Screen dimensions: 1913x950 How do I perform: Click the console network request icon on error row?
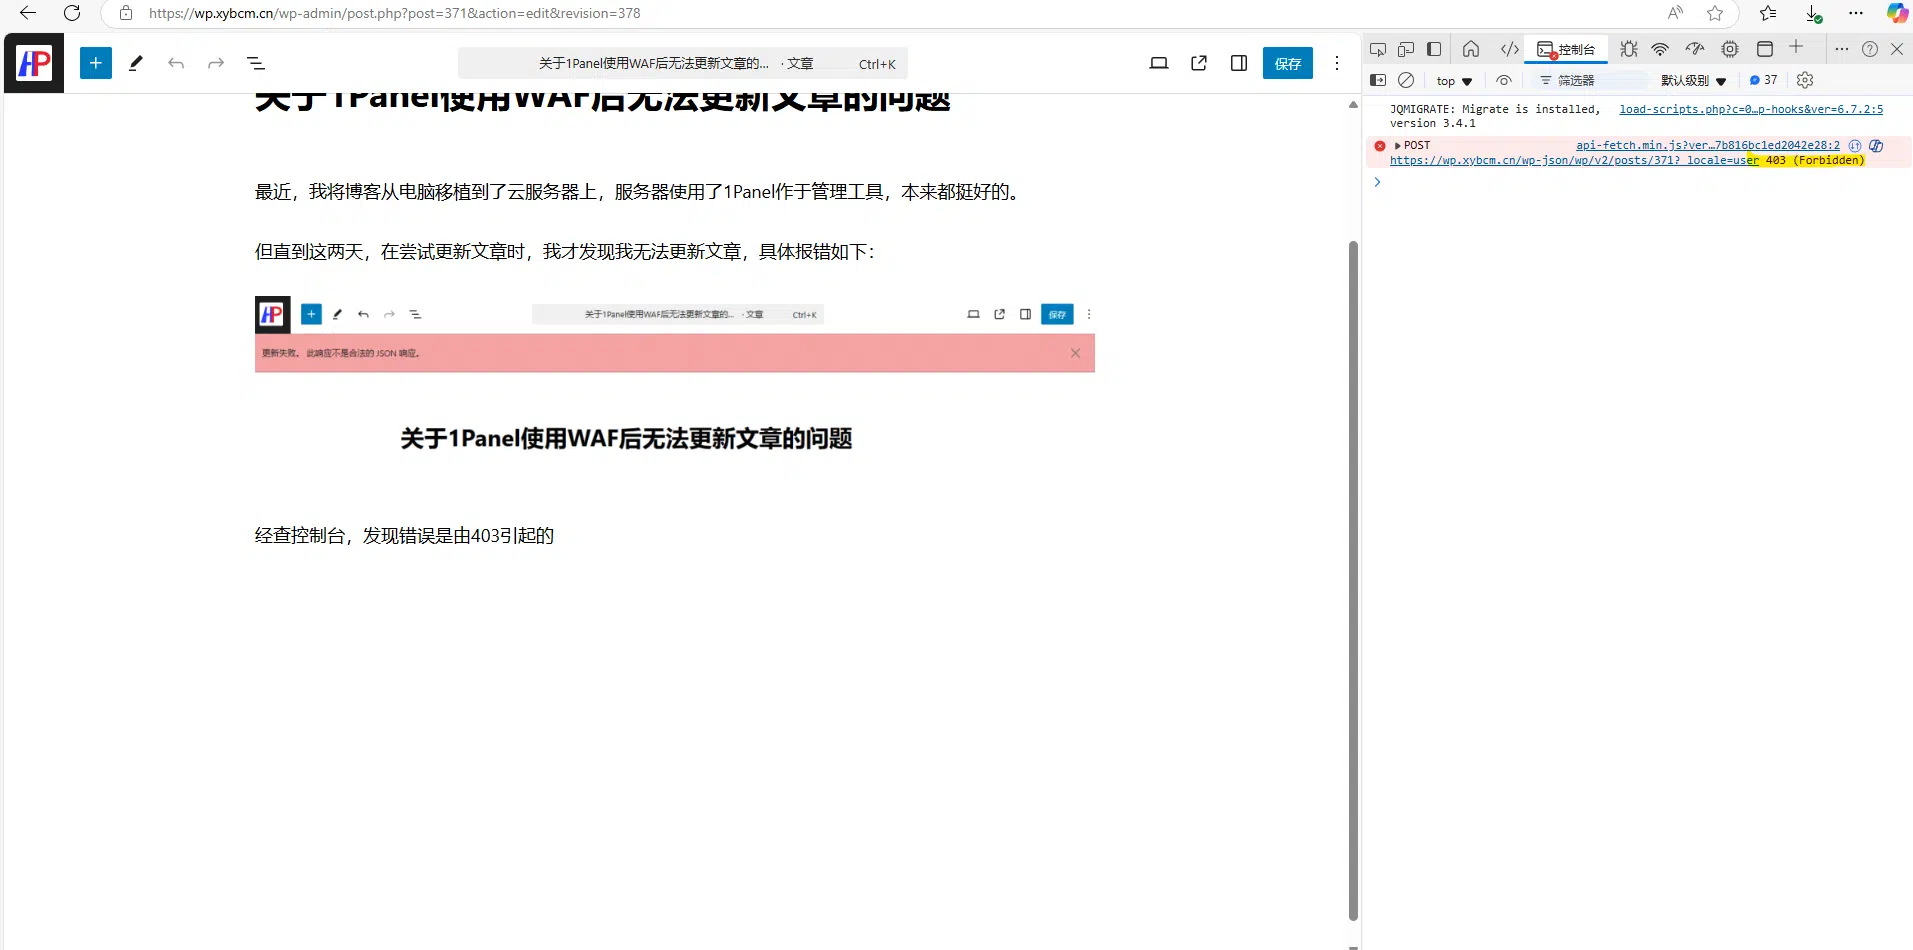(1855, 145)
